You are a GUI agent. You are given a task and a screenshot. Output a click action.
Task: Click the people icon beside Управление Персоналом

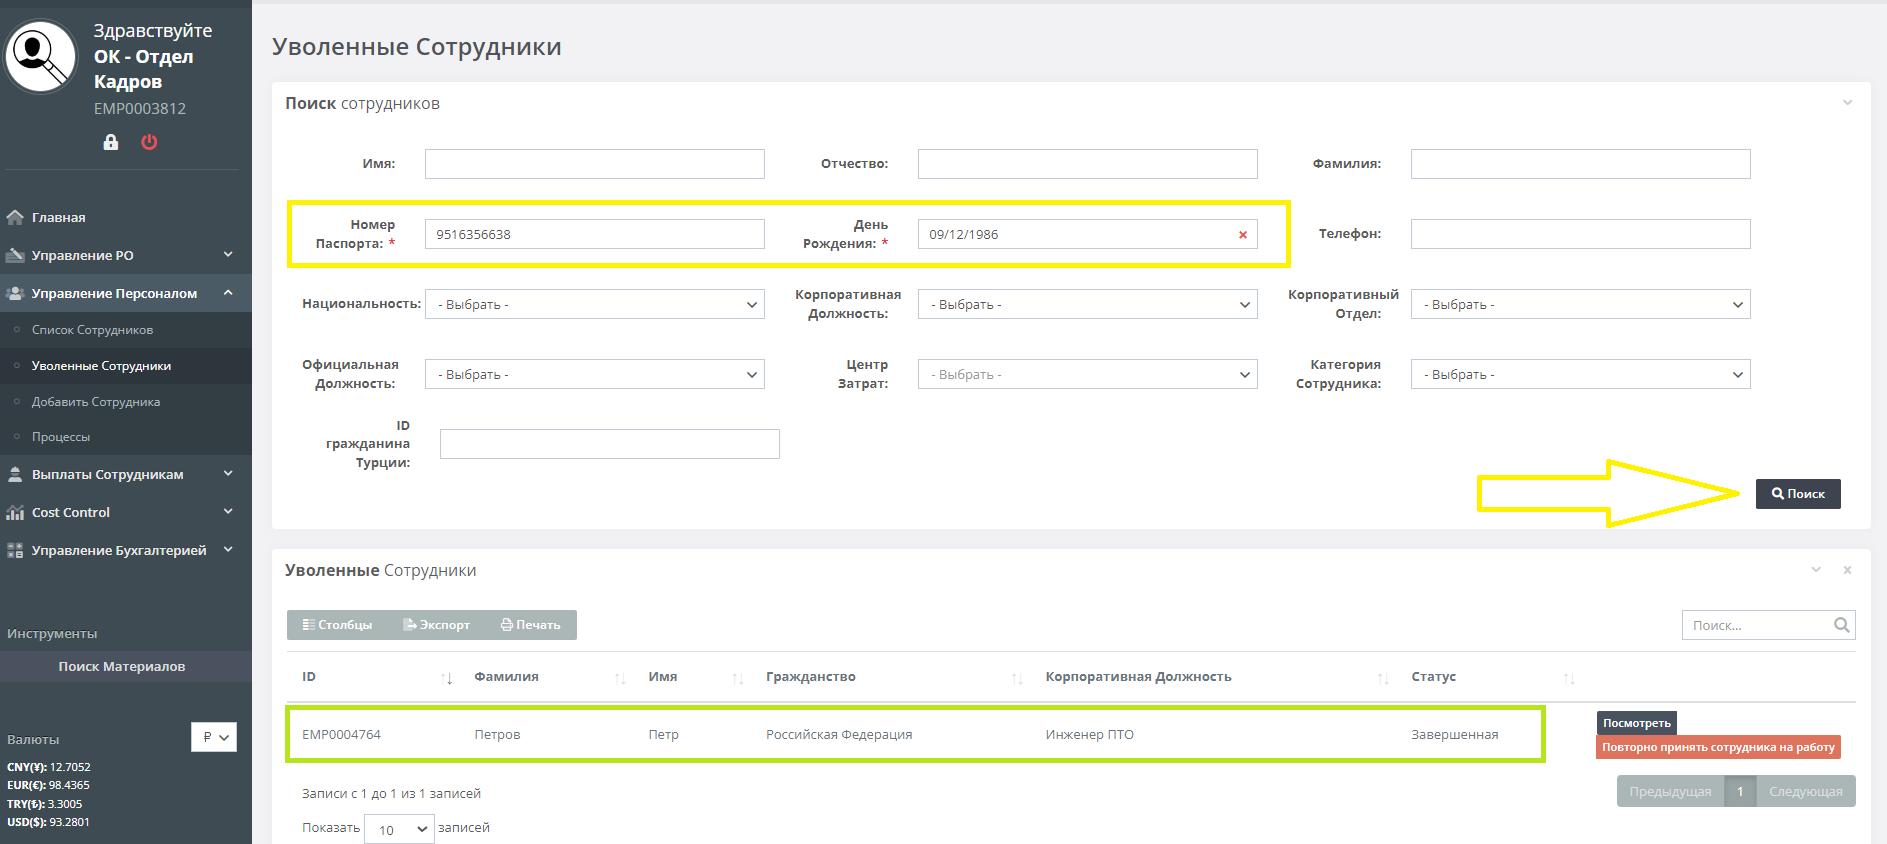(15, 293)
